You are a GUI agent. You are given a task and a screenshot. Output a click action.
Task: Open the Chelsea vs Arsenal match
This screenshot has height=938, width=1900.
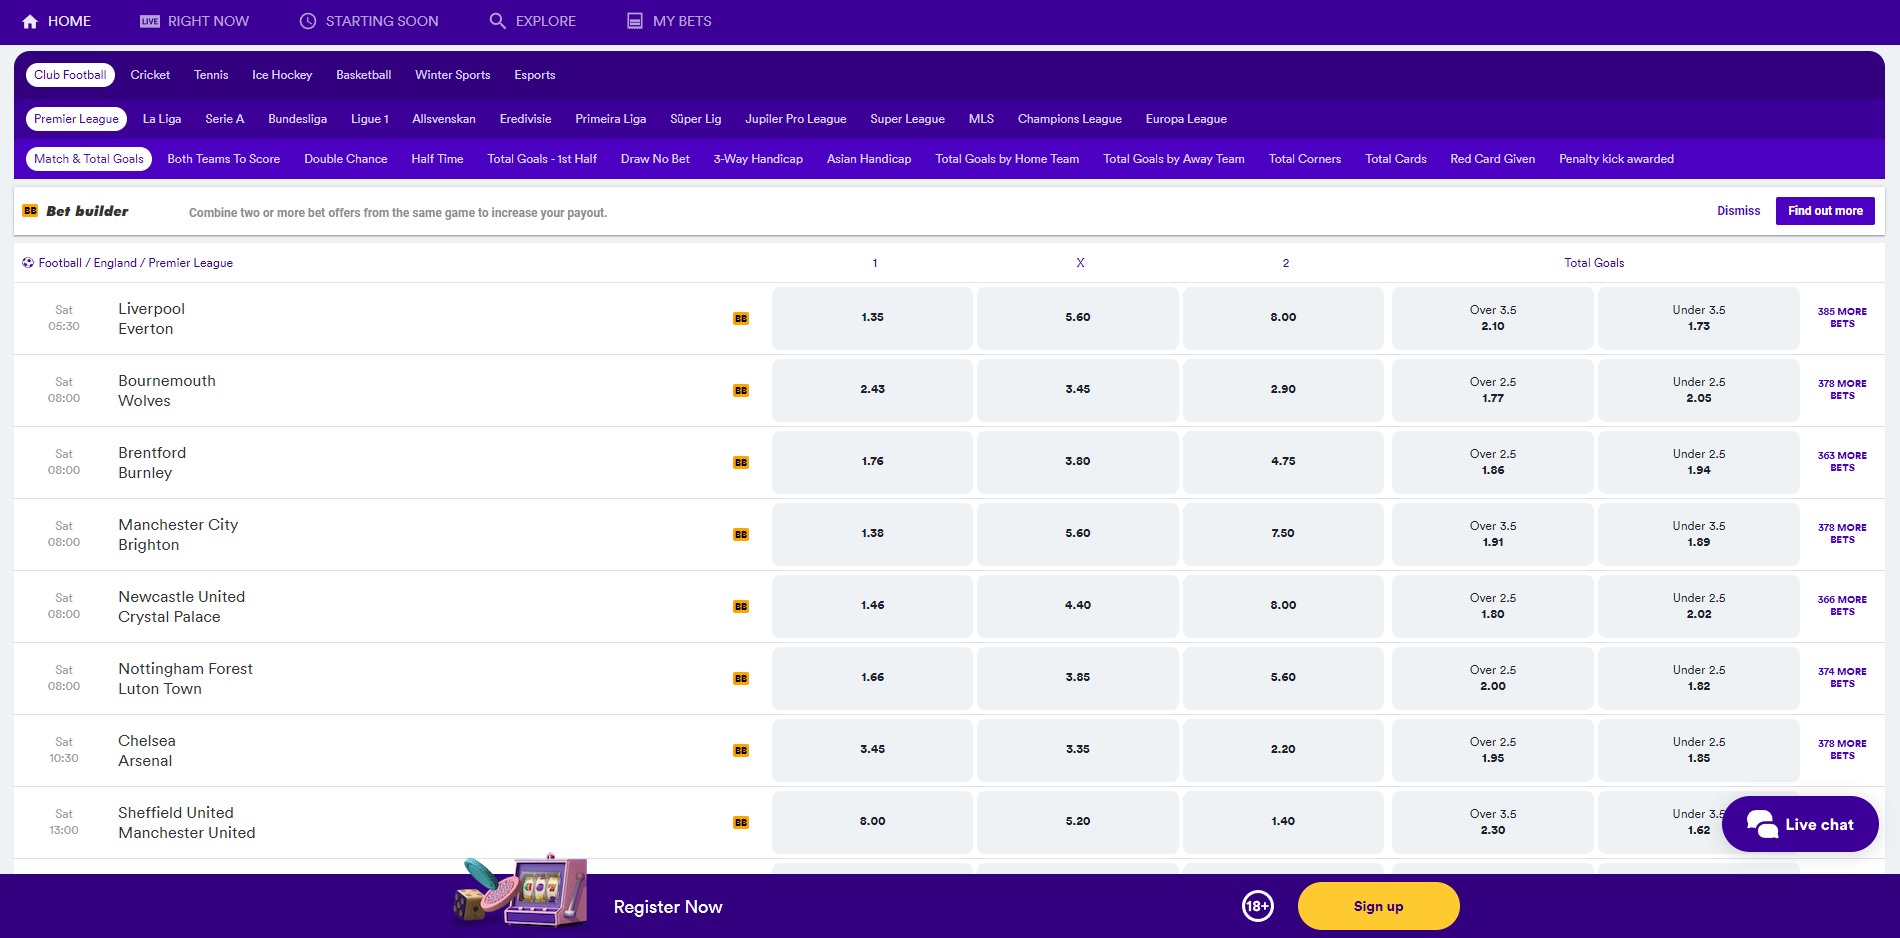point(146,751)
